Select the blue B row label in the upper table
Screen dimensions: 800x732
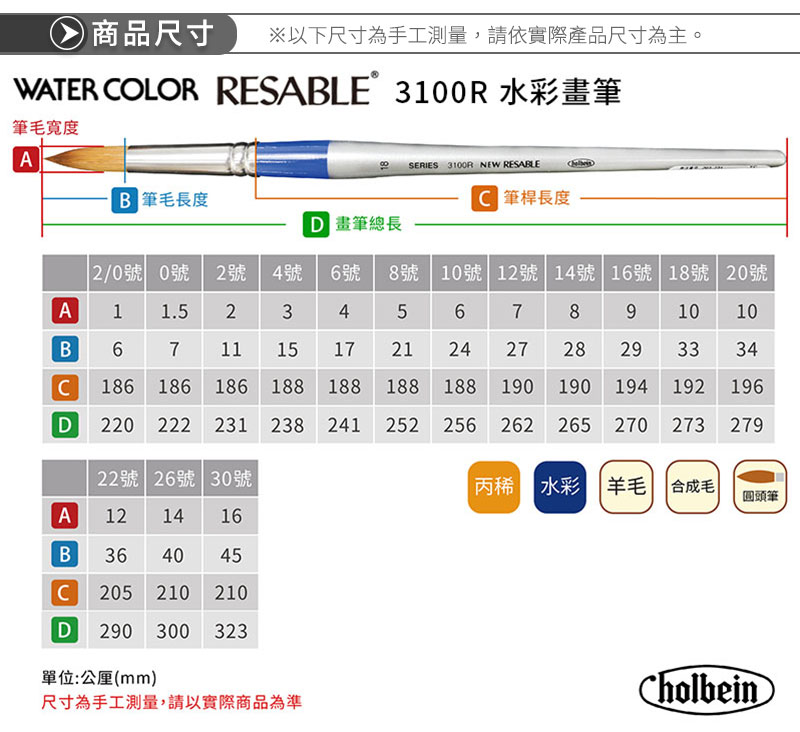click(65, 349)
